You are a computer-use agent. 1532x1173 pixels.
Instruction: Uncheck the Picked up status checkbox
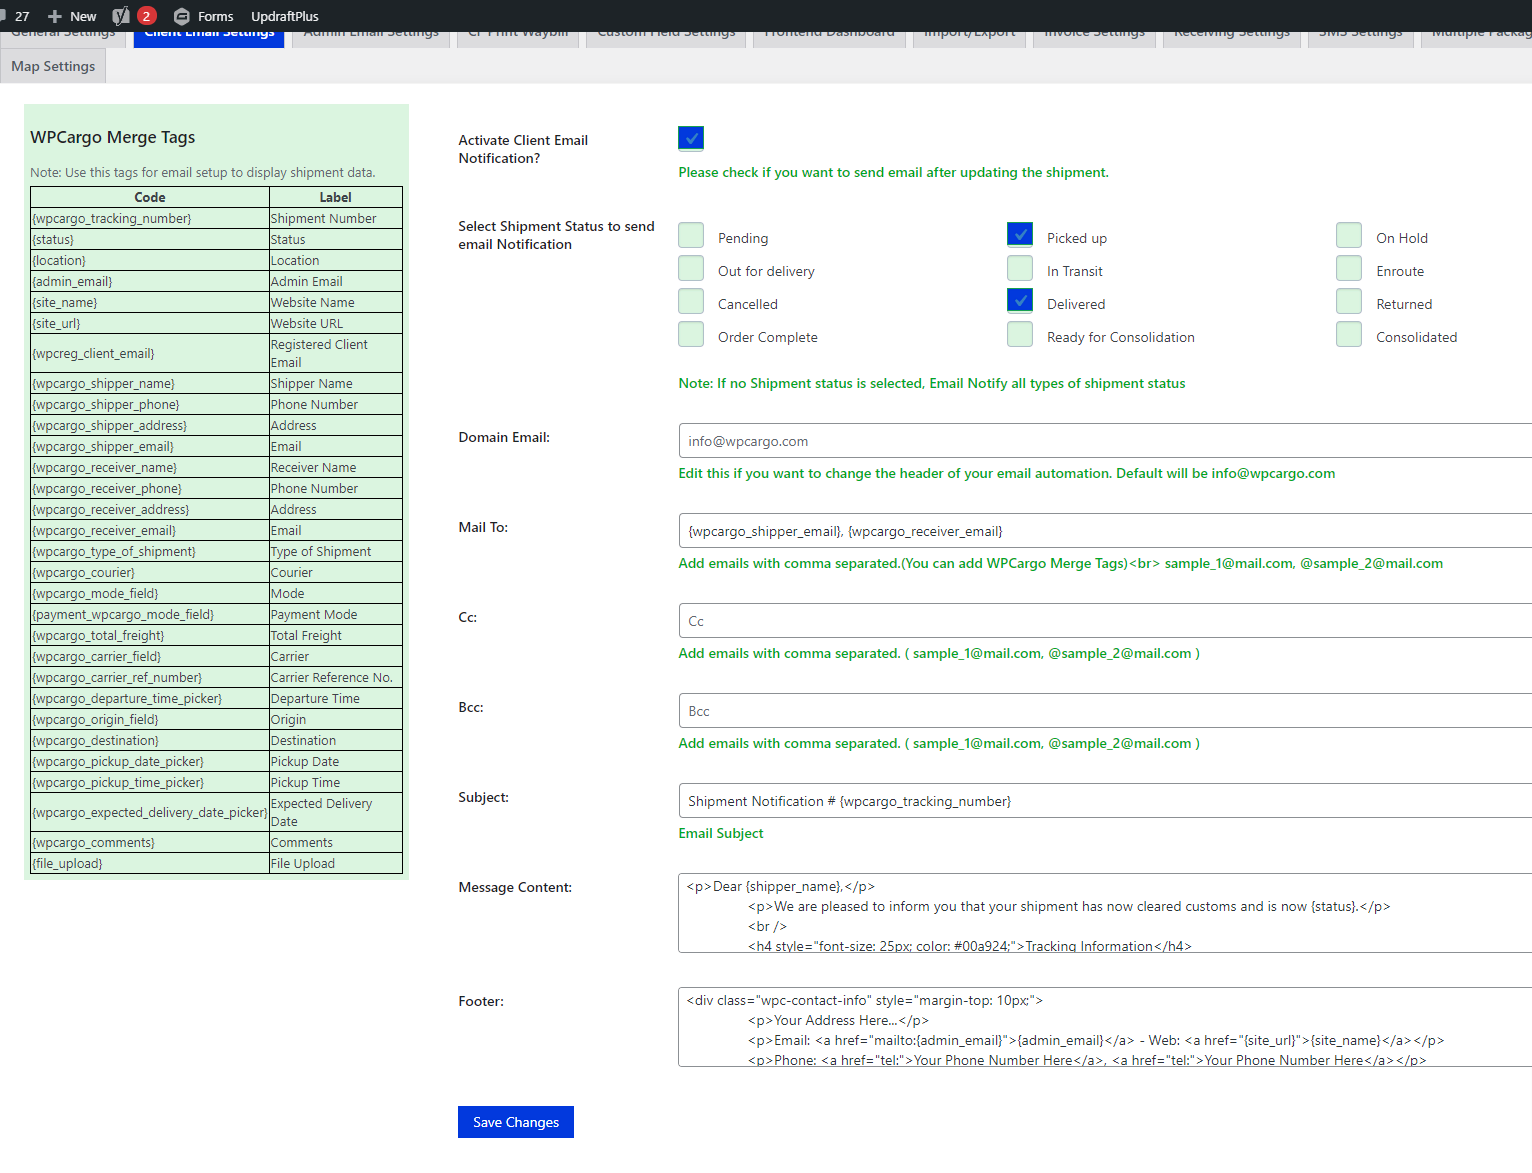pyautogui.click(x=1020, y=235)
